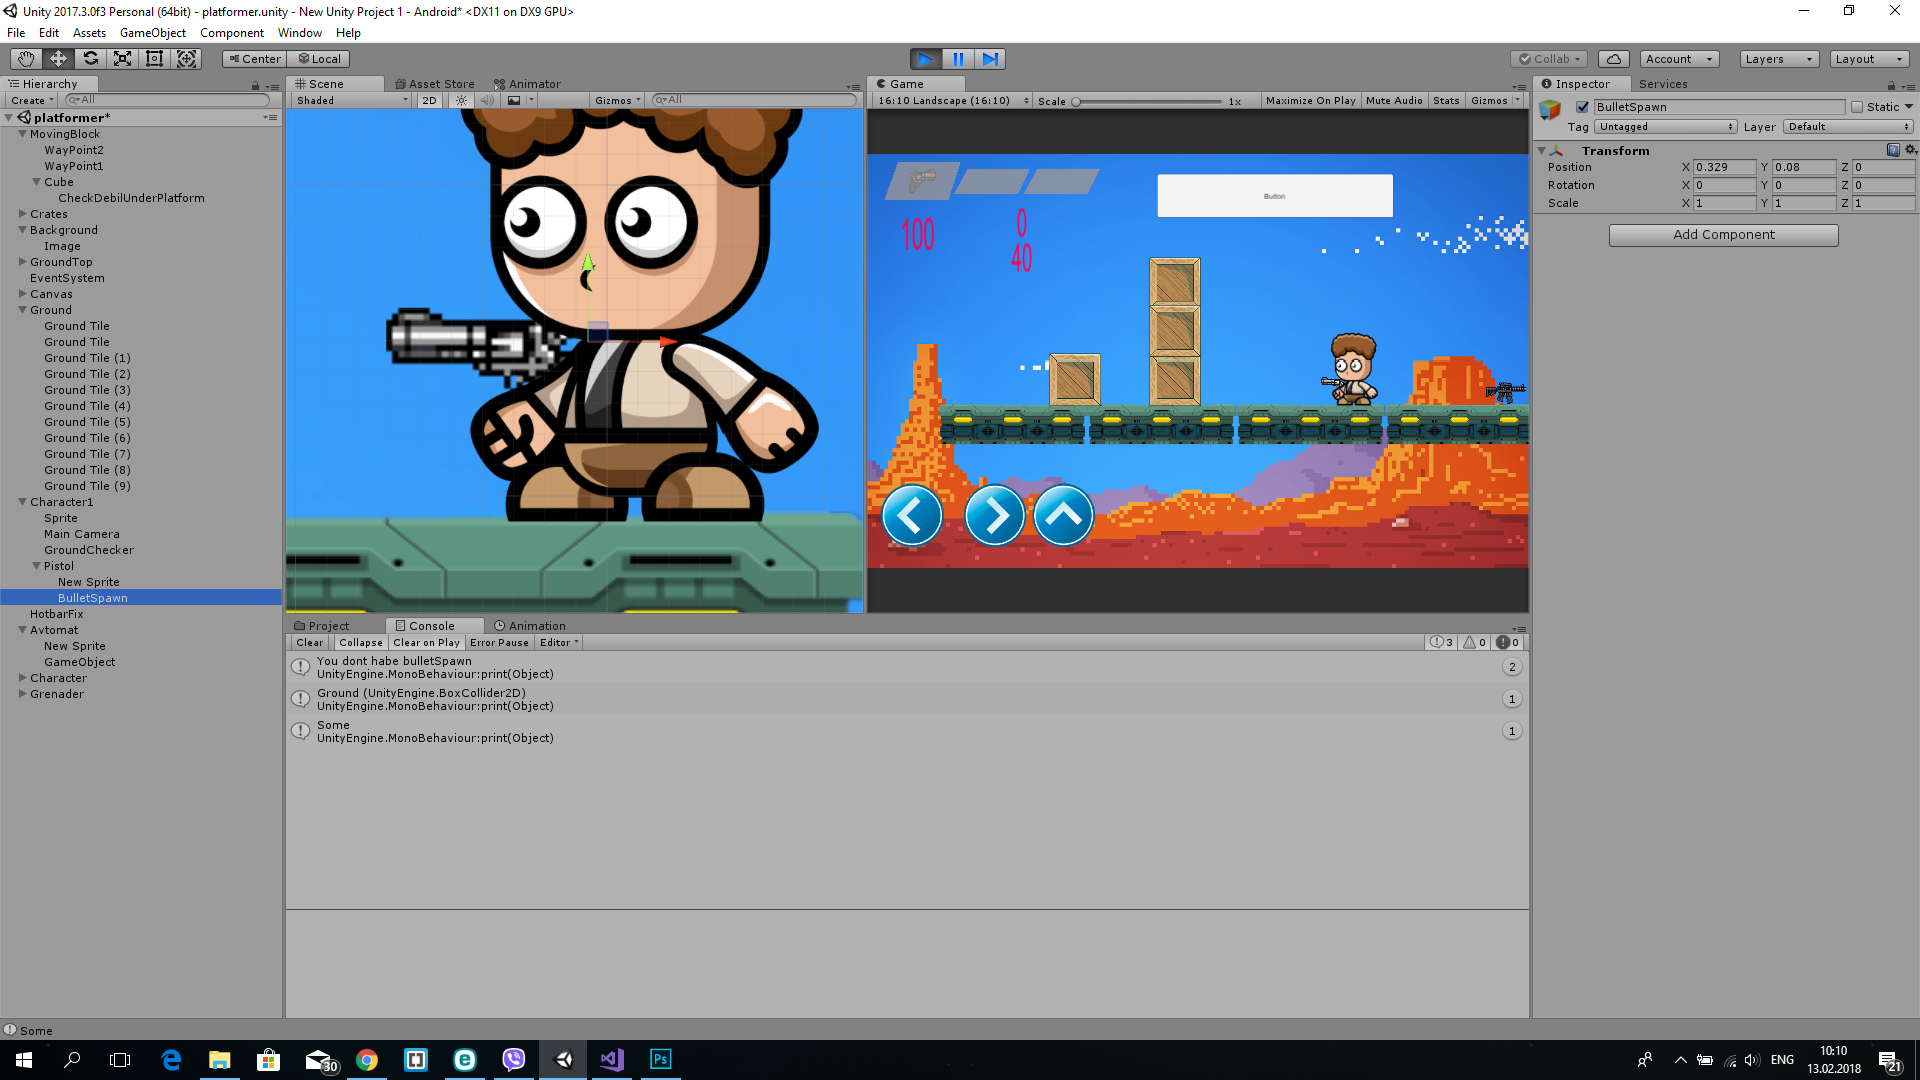Viewport: 1920px width, 1080px height.
Task: Toggle 2D scene view mode
Action: click(x=429, y=100)
